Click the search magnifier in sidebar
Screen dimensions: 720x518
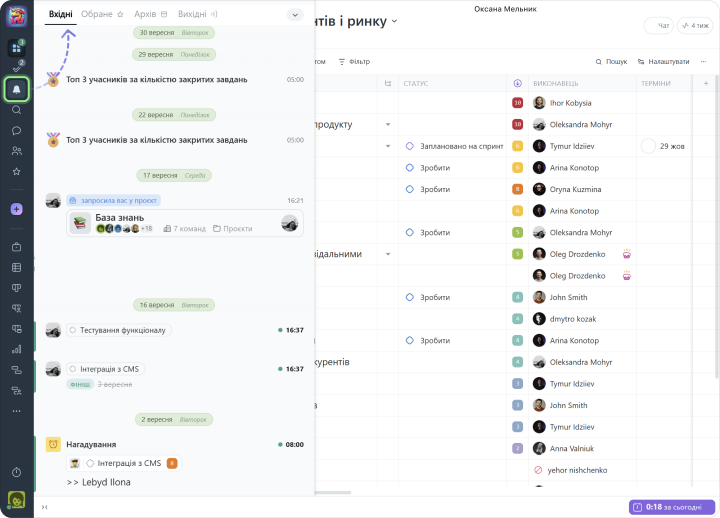(x=16, y=110)
